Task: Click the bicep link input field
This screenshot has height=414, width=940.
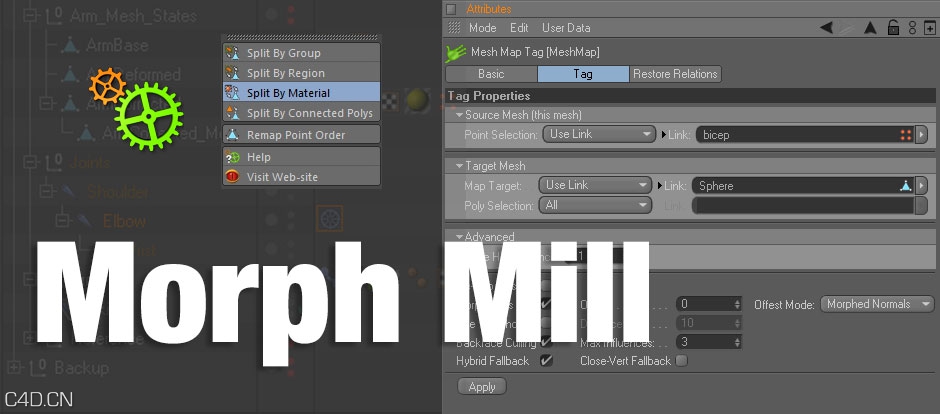Action: 805,135
